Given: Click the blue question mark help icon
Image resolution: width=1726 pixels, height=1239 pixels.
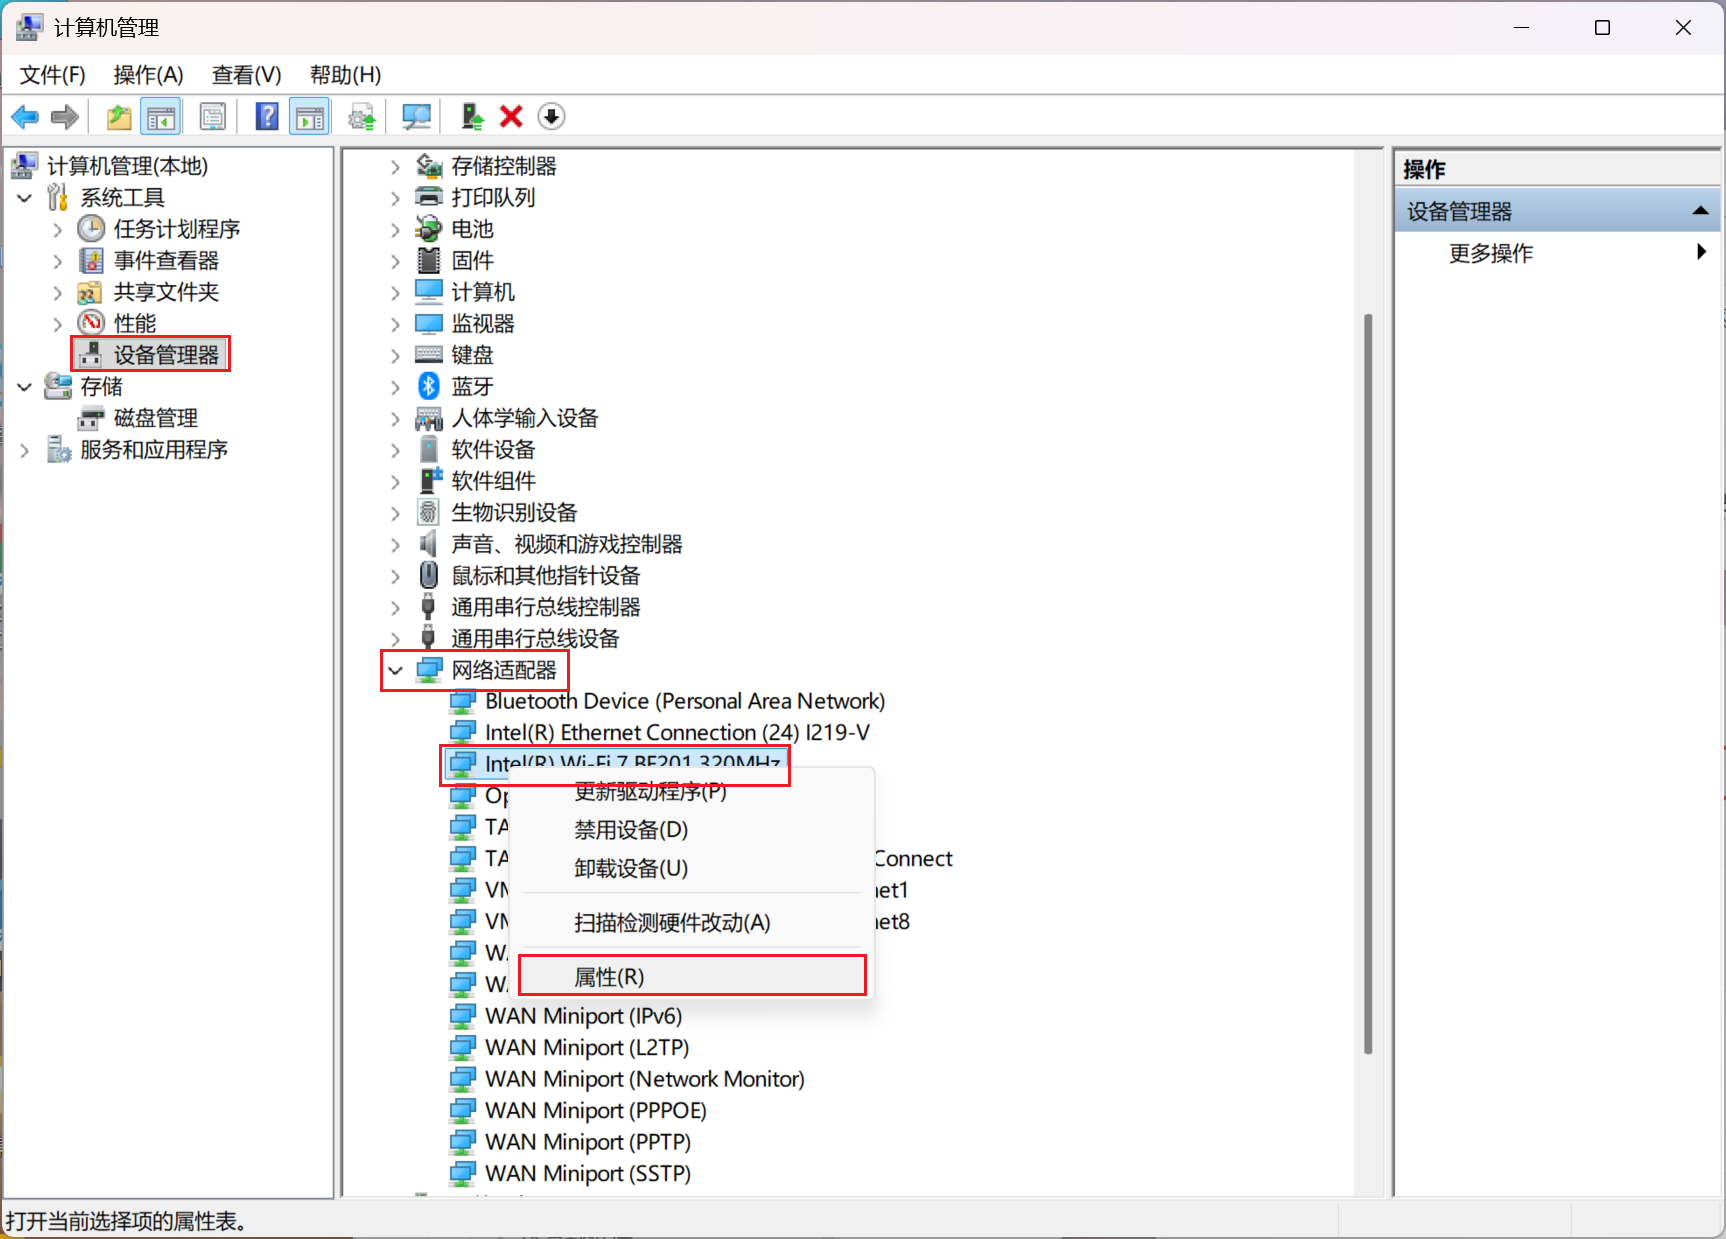Looking at the screenshot, I should pos(267,117).
